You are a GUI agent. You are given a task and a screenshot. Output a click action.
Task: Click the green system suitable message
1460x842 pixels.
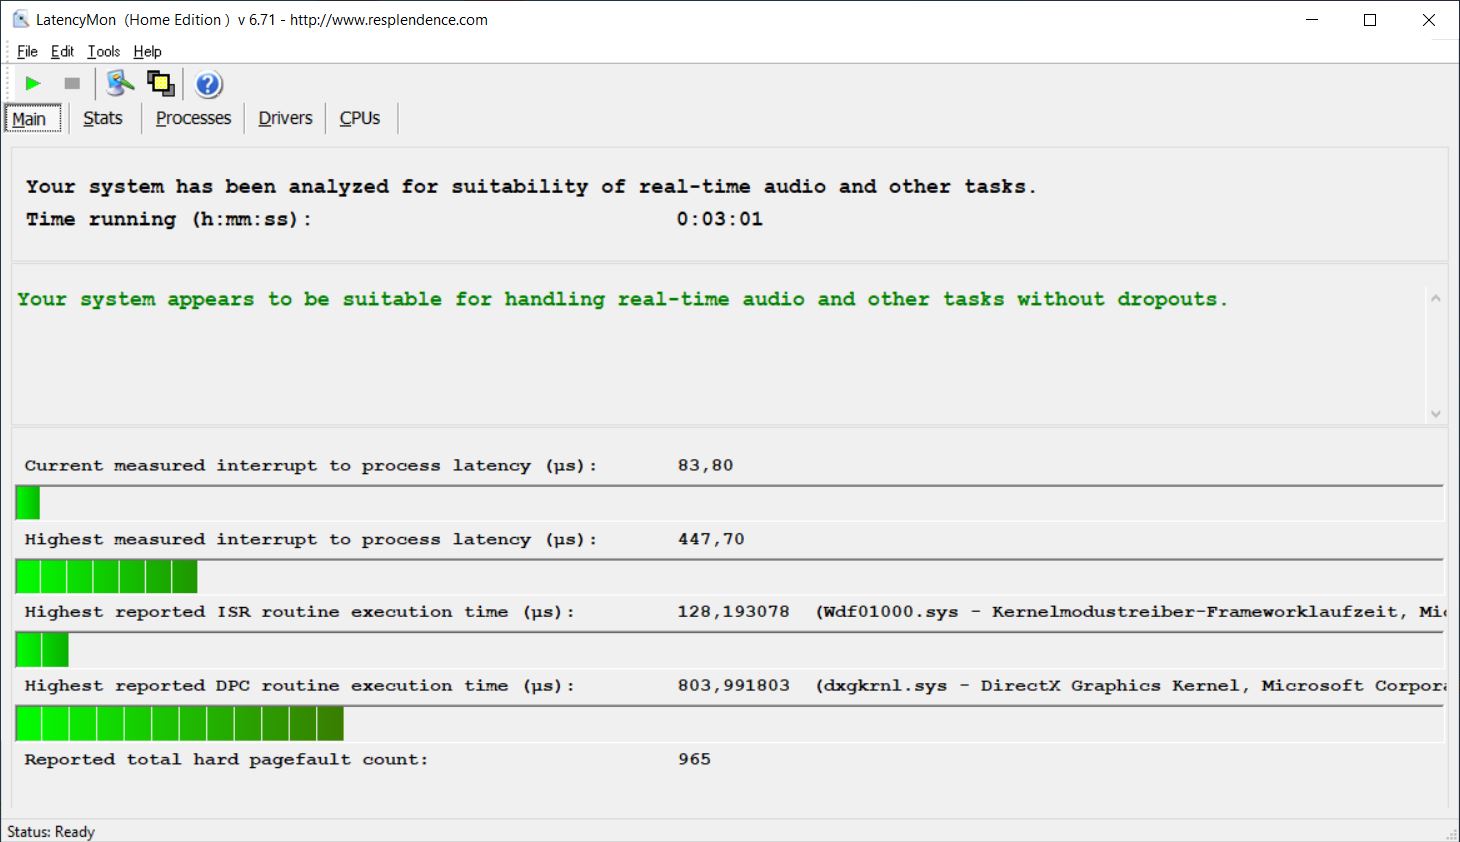622,300
